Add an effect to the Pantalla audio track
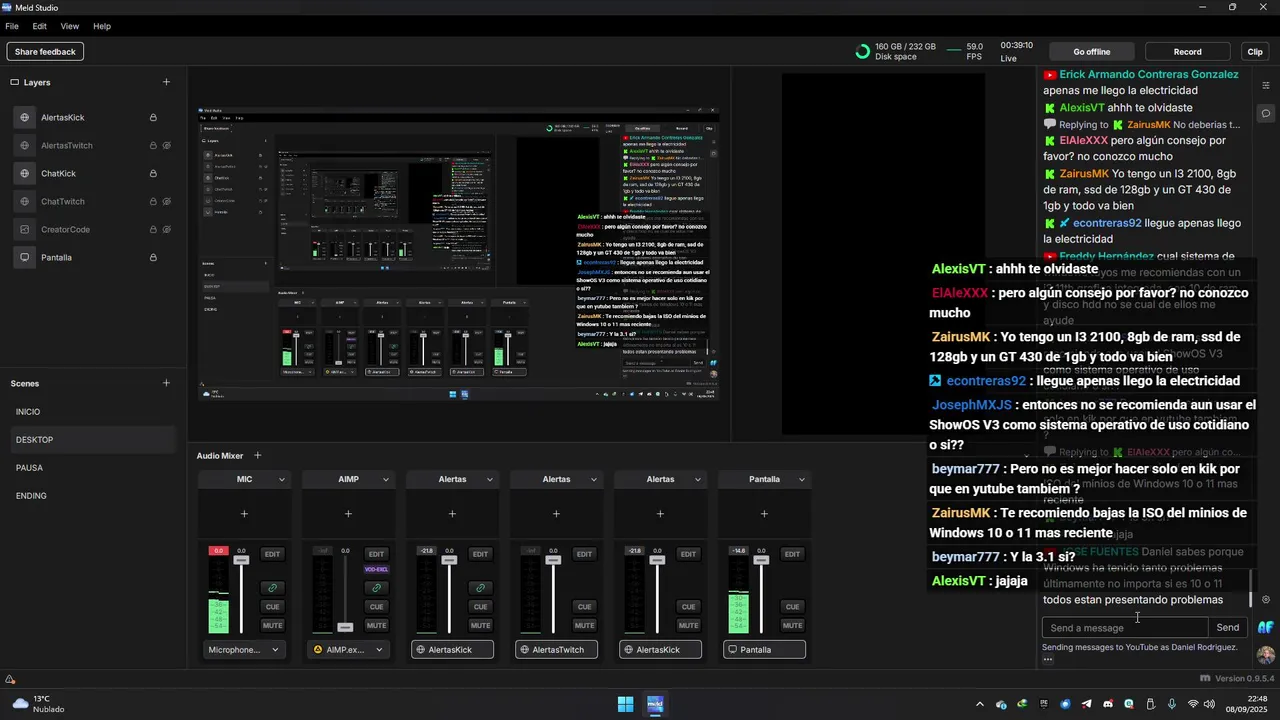 tap(764, 514)
